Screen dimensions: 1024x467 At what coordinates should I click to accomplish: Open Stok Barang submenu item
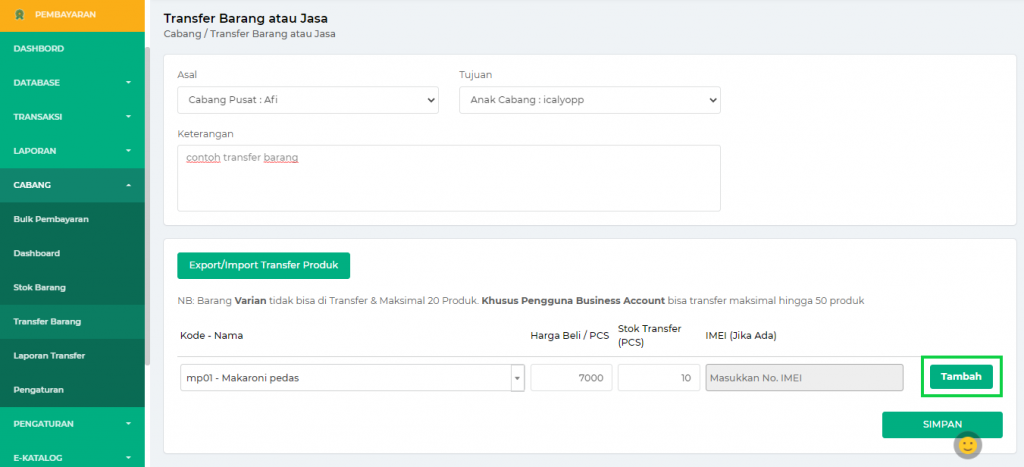(39, 287)
